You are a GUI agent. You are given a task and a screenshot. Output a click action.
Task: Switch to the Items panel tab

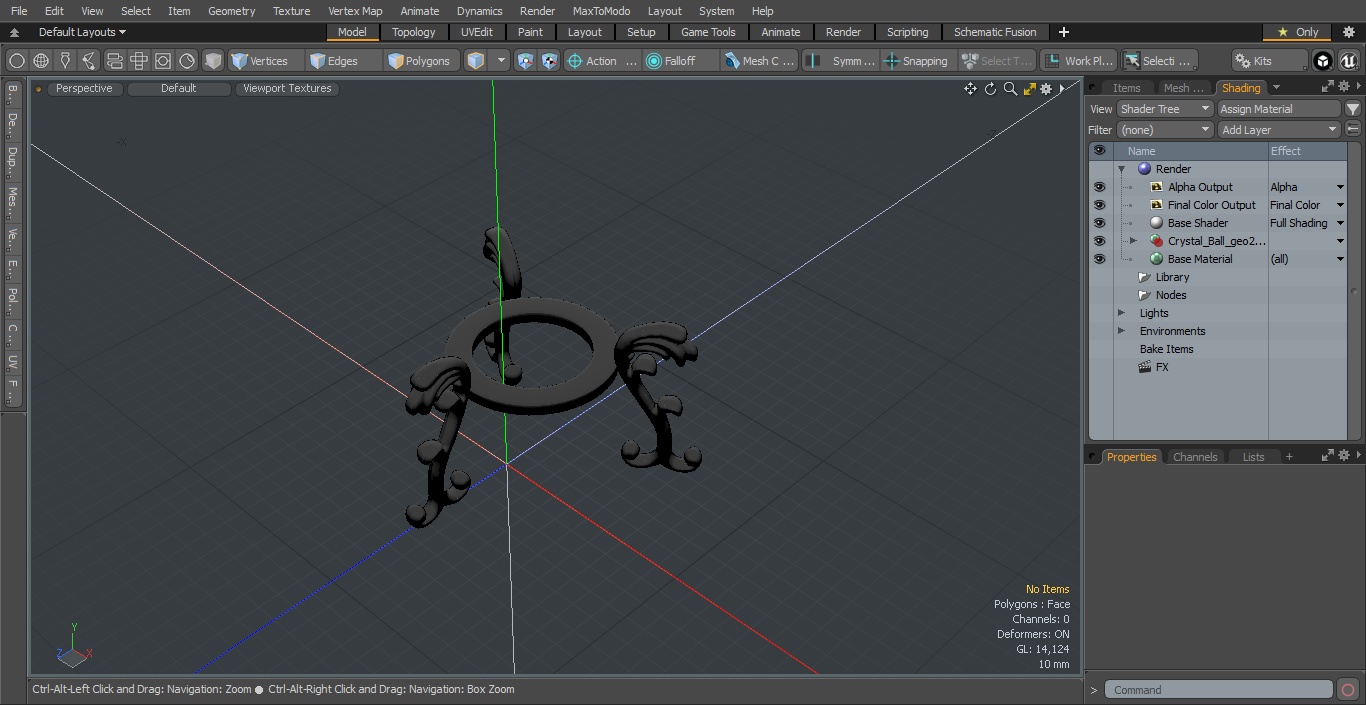(1126, 88)
